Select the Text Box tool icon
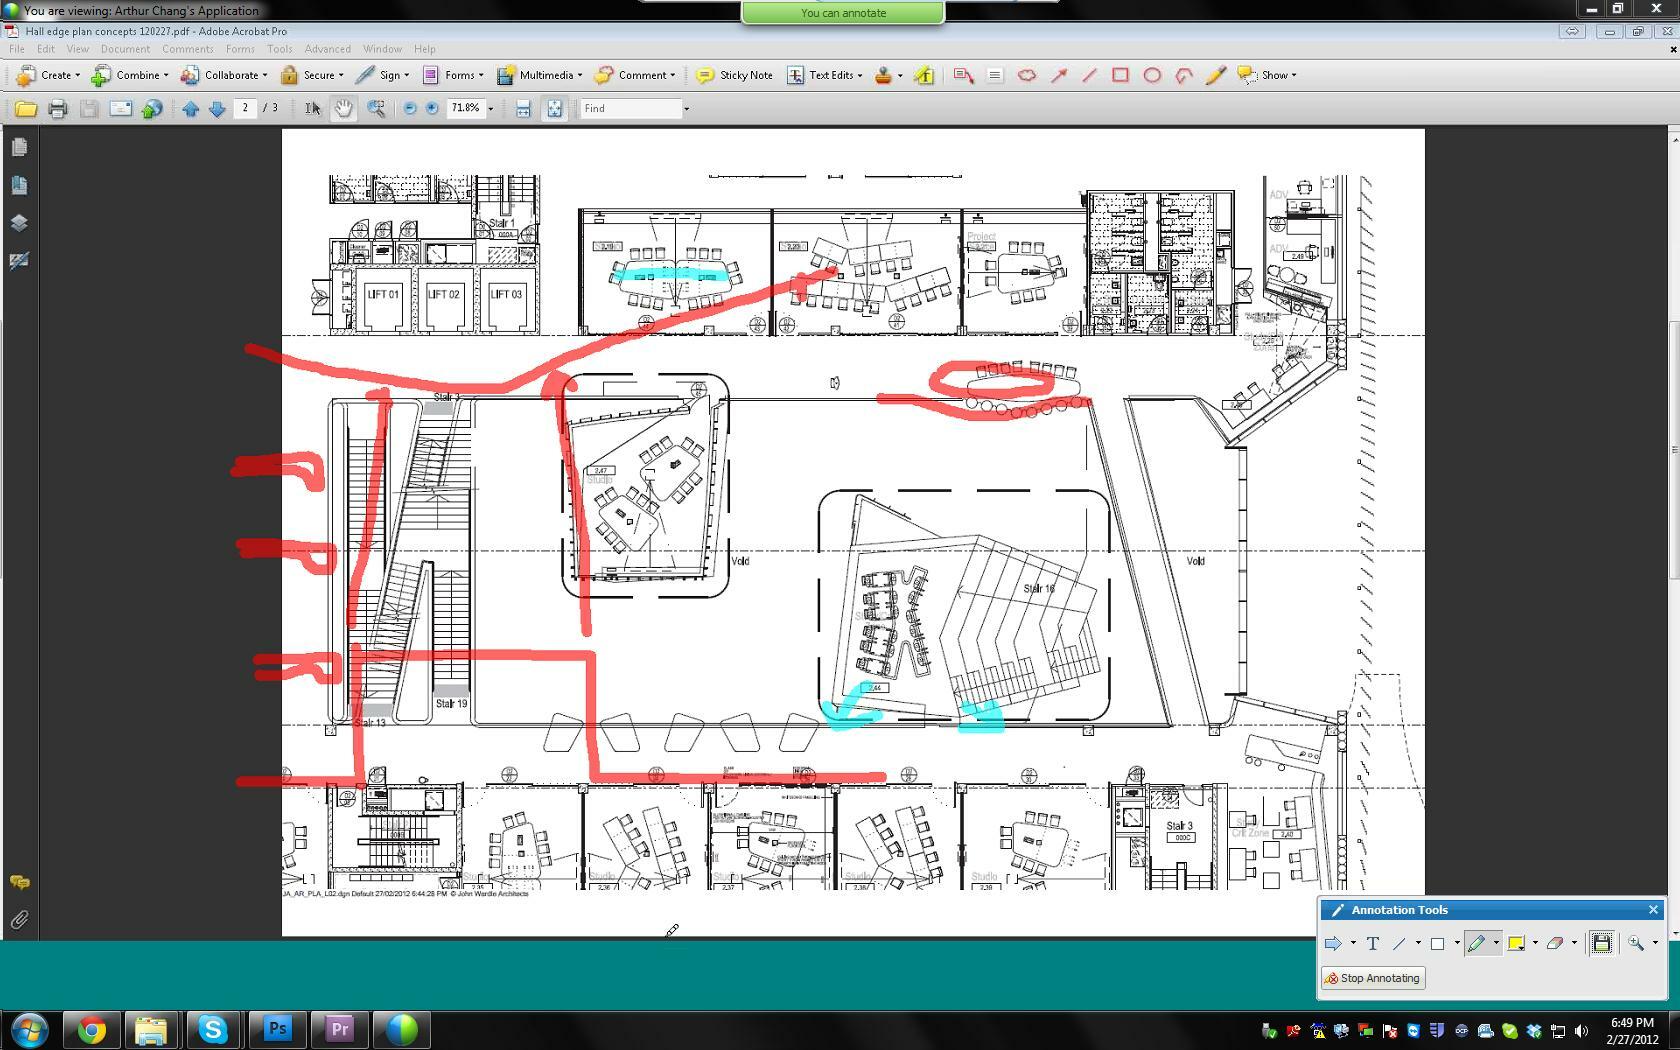1680x1050 pixels. (x=995, y=75)
